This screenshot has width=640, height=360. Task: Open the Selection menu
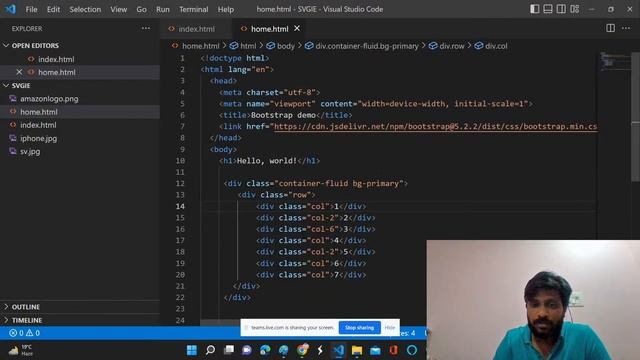[x=85, y=9]
